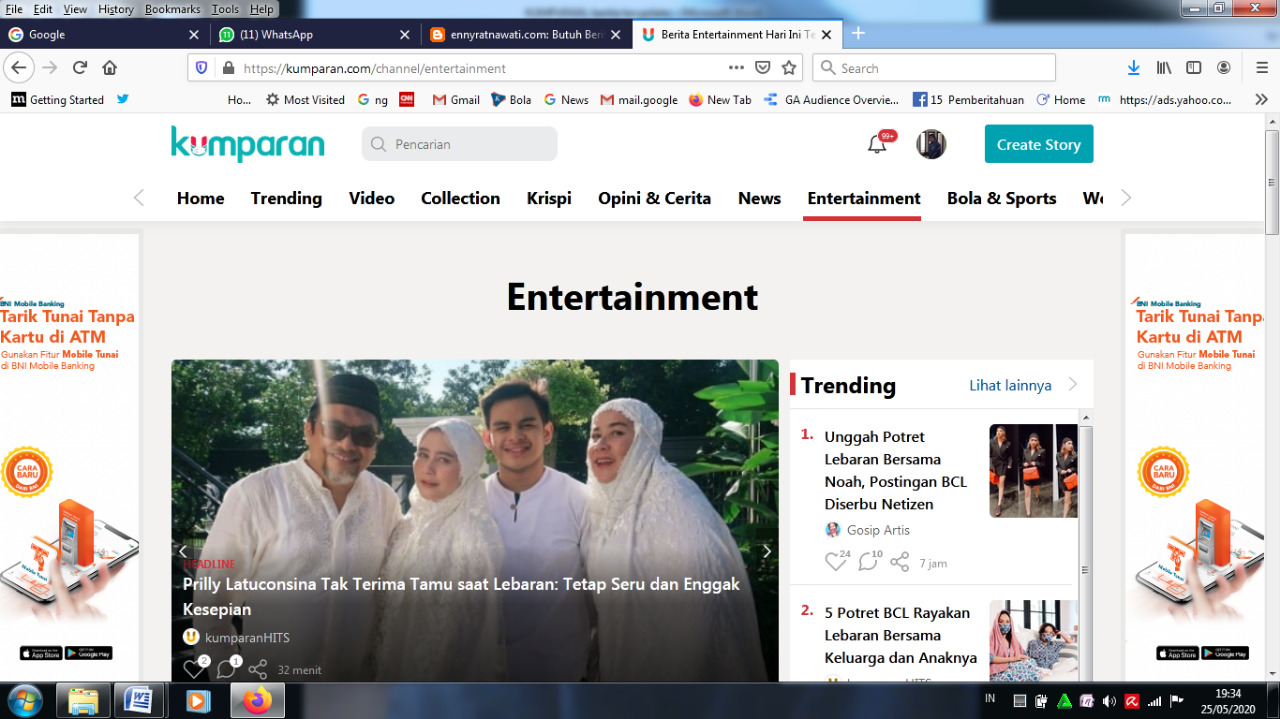Screen dimensions: 1280x719
Task: Click the right chevron on the channel navigation
Action: pos(1126,197)
